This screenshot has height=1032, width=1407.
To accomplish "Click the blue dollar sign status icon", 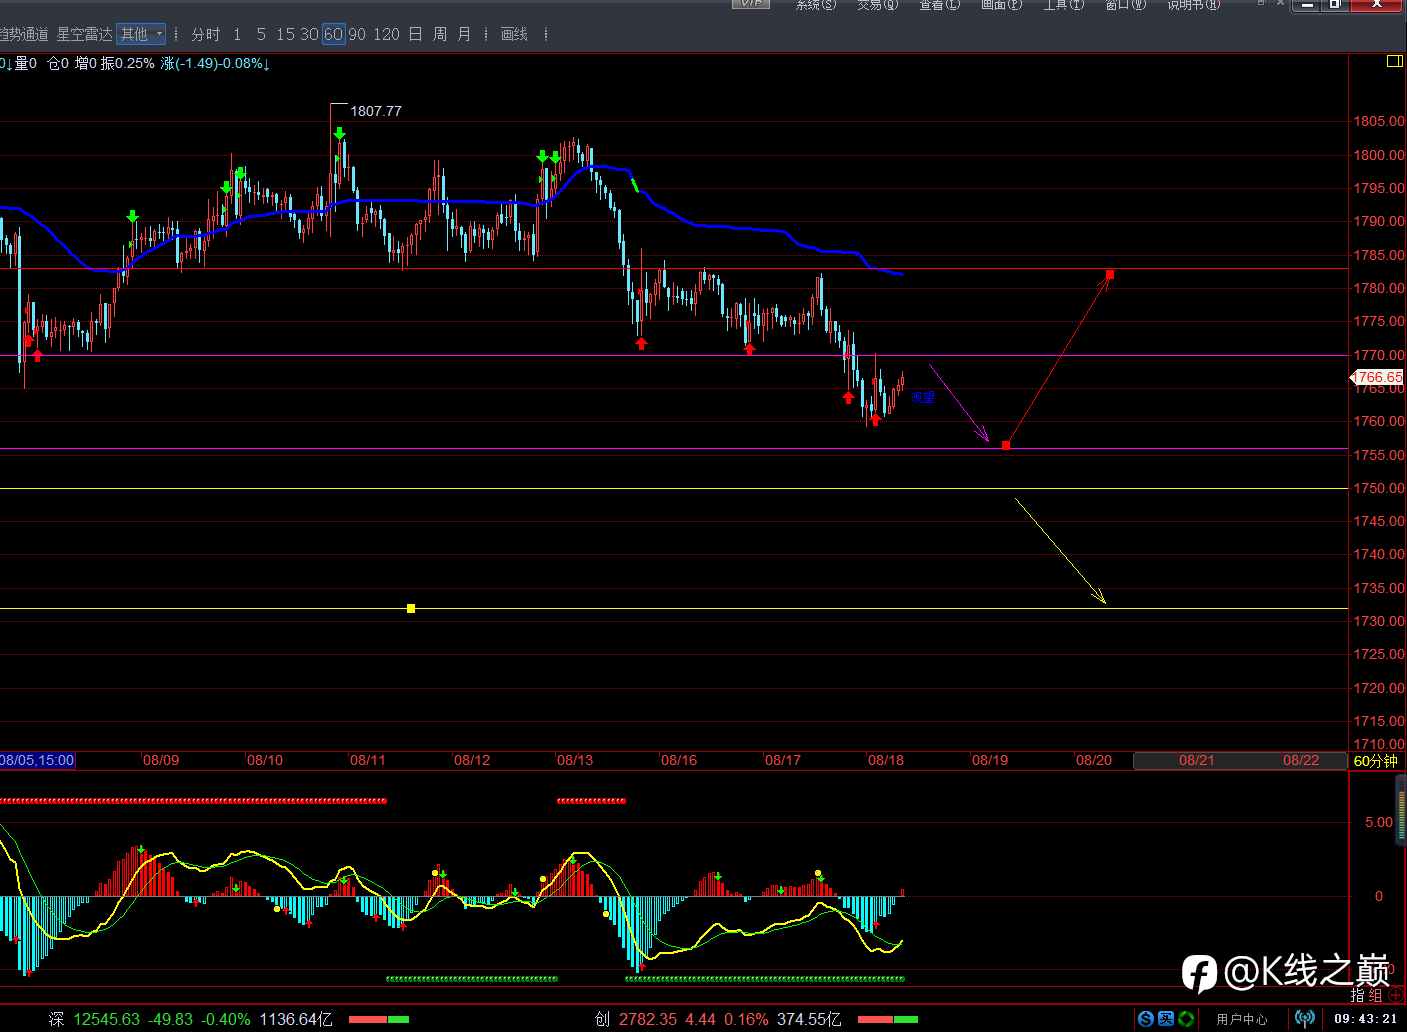I will pos(1146,1019).
